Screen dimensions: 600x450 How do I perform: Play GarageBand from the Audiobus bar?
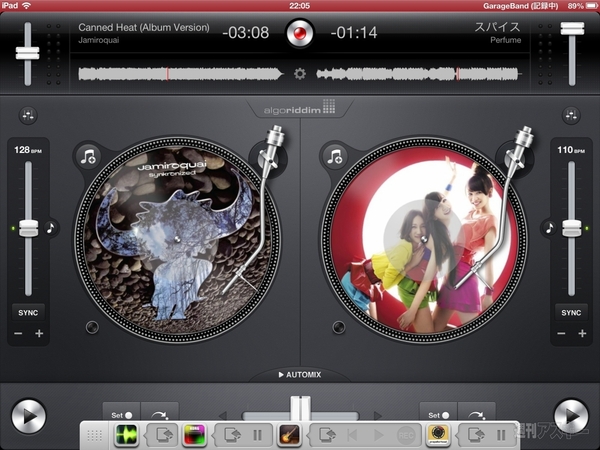click(378, 435)
